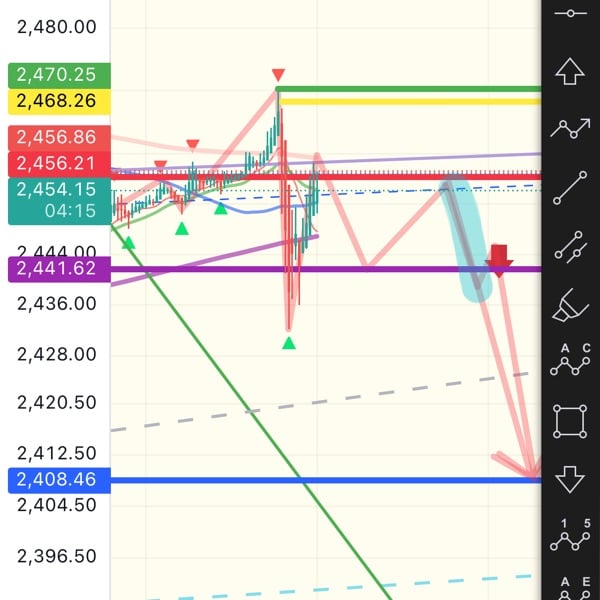Screen dimensions: 600x600
Task: Select the Arrow Up marker tool
Action: point(570,72)
